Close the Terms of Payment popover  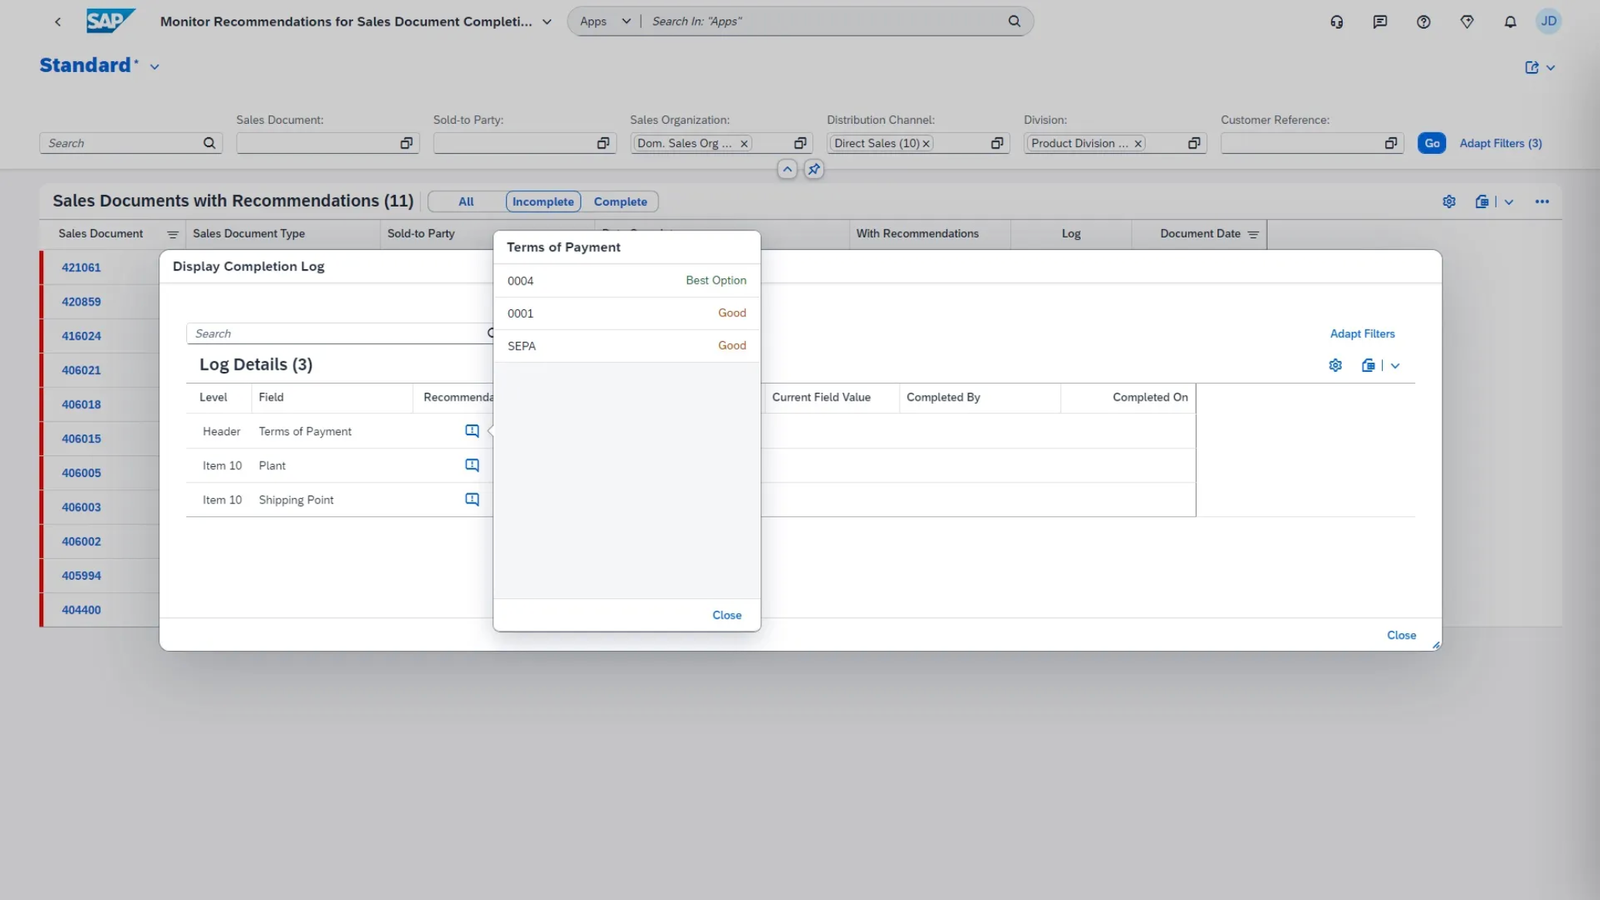click(x=726, y=616)
